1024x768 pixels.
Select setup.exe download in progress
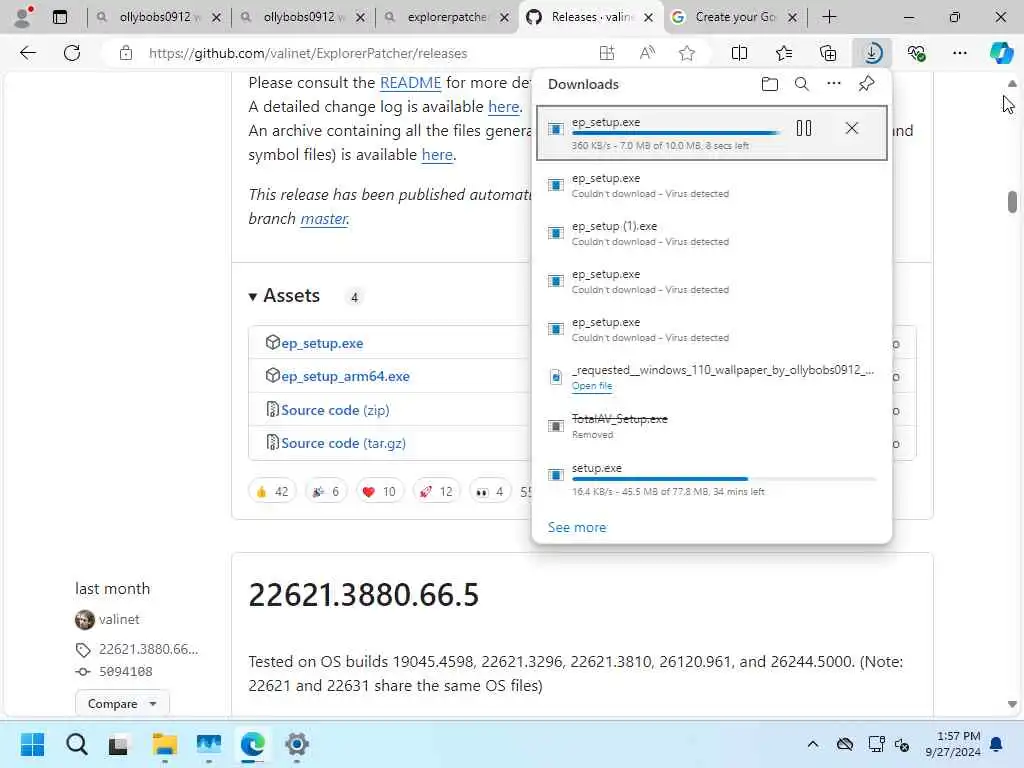point(712,479)
